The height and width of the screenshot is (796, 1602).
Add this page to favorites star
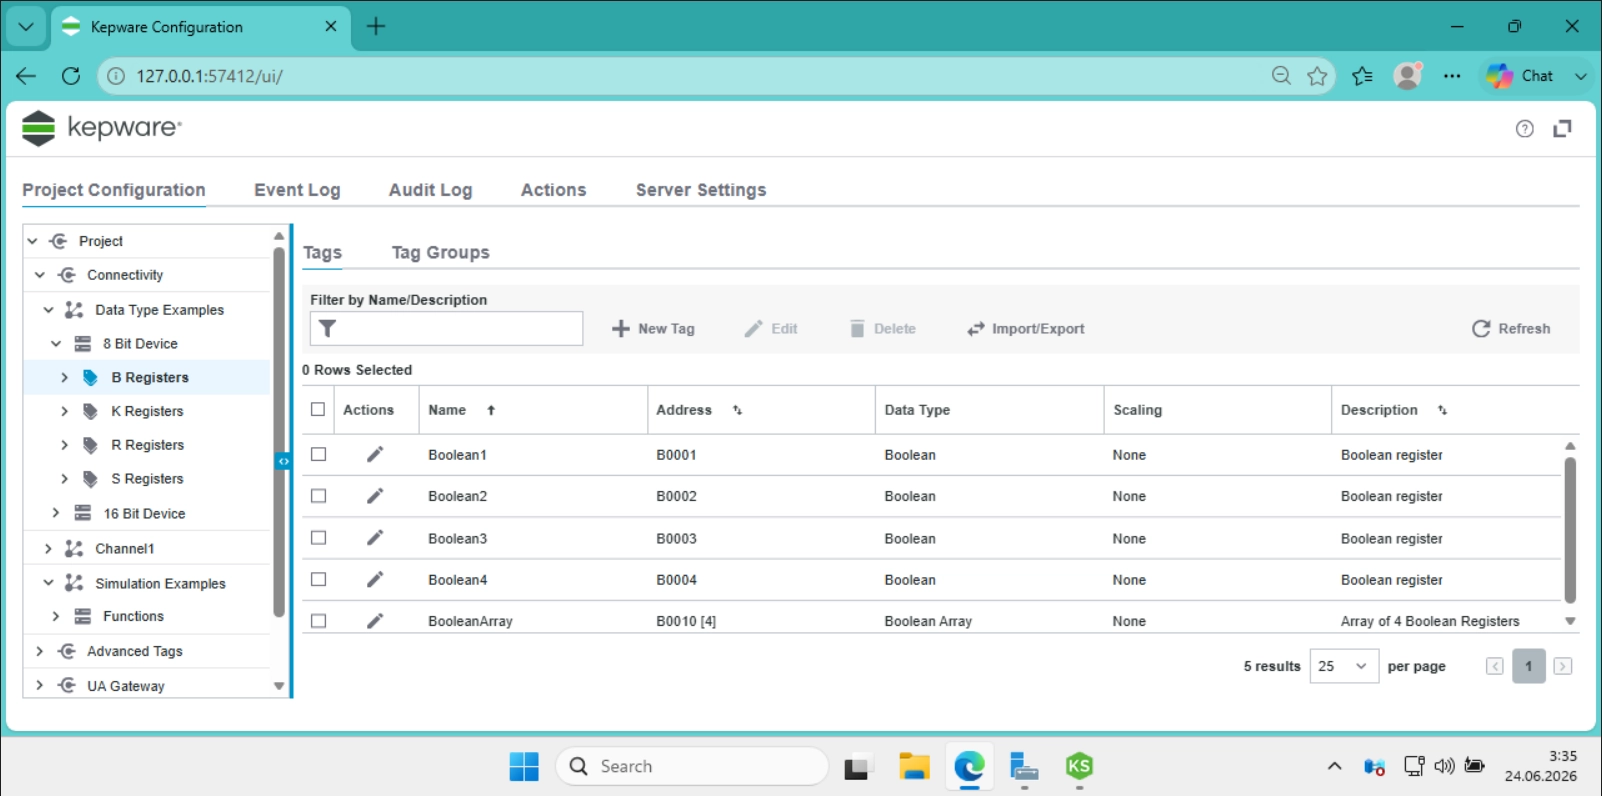(1318, 76)
